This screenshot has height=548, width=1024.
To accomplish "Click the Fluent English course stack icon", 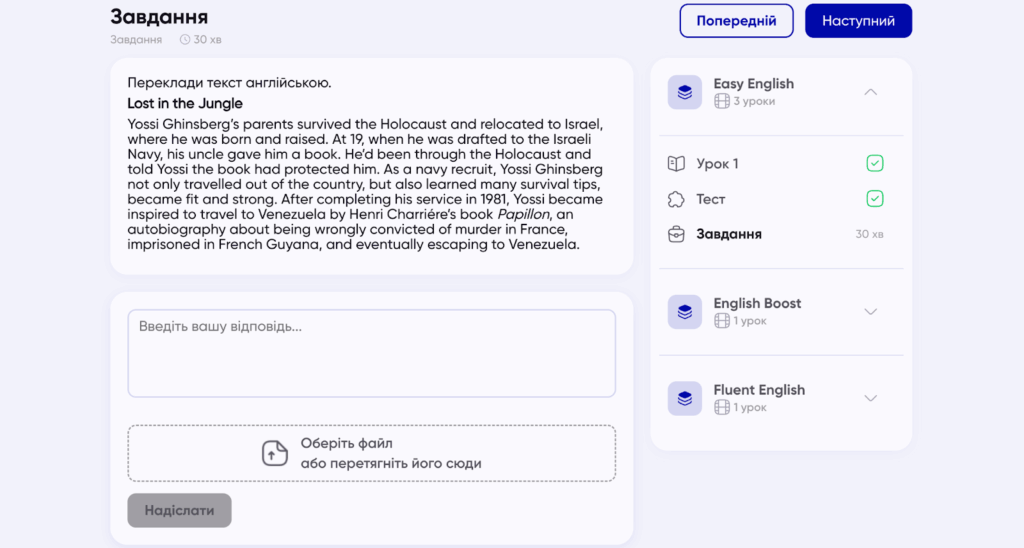I will point(684,398).
